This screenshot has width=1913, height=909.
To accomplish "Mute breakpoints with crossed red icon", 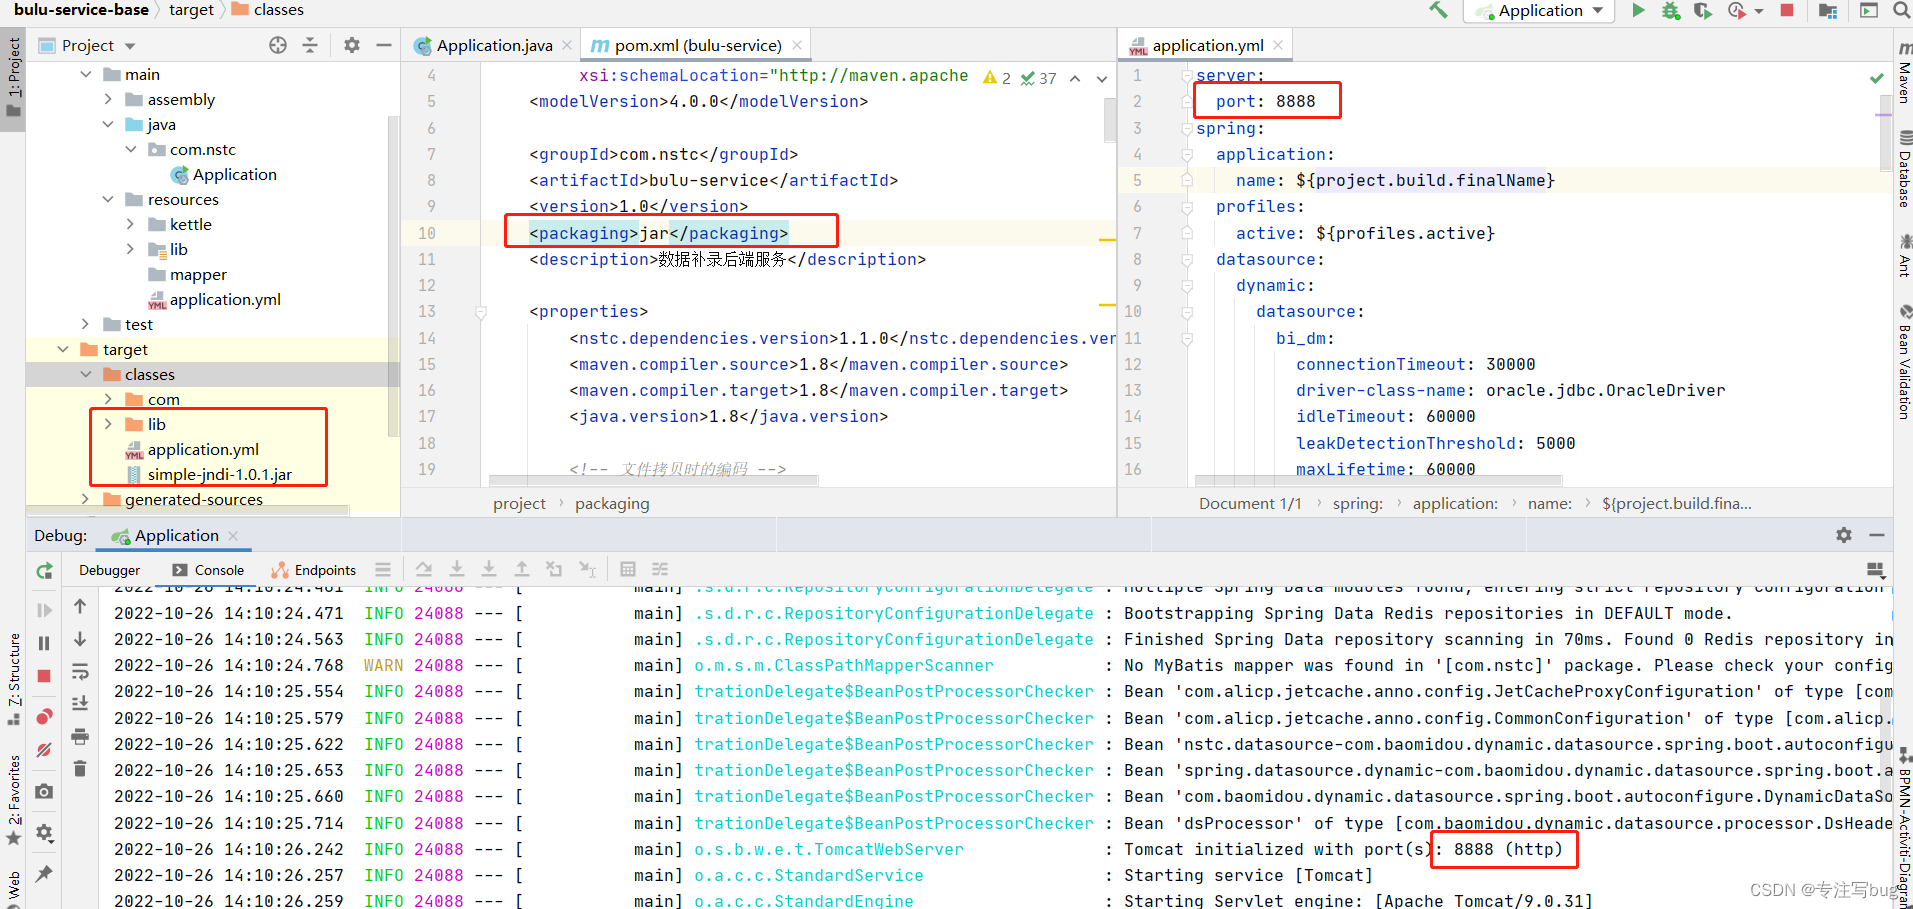I will click(x=43, y=747).
